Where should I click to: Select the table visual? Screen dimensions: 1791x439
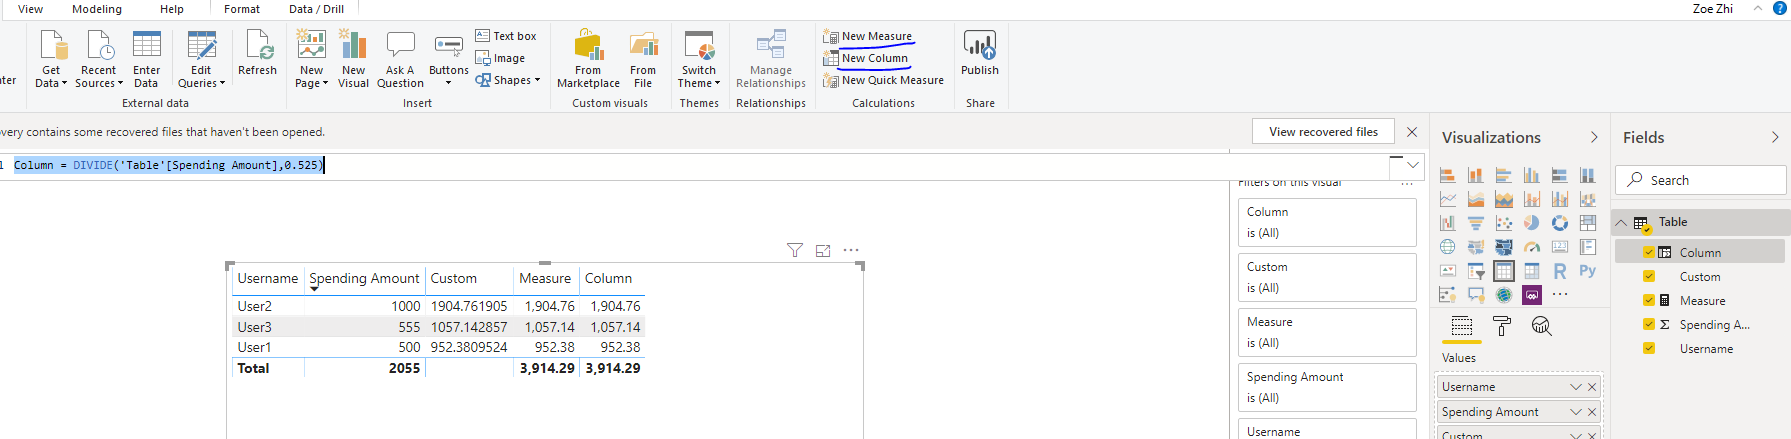point(1503,271)
